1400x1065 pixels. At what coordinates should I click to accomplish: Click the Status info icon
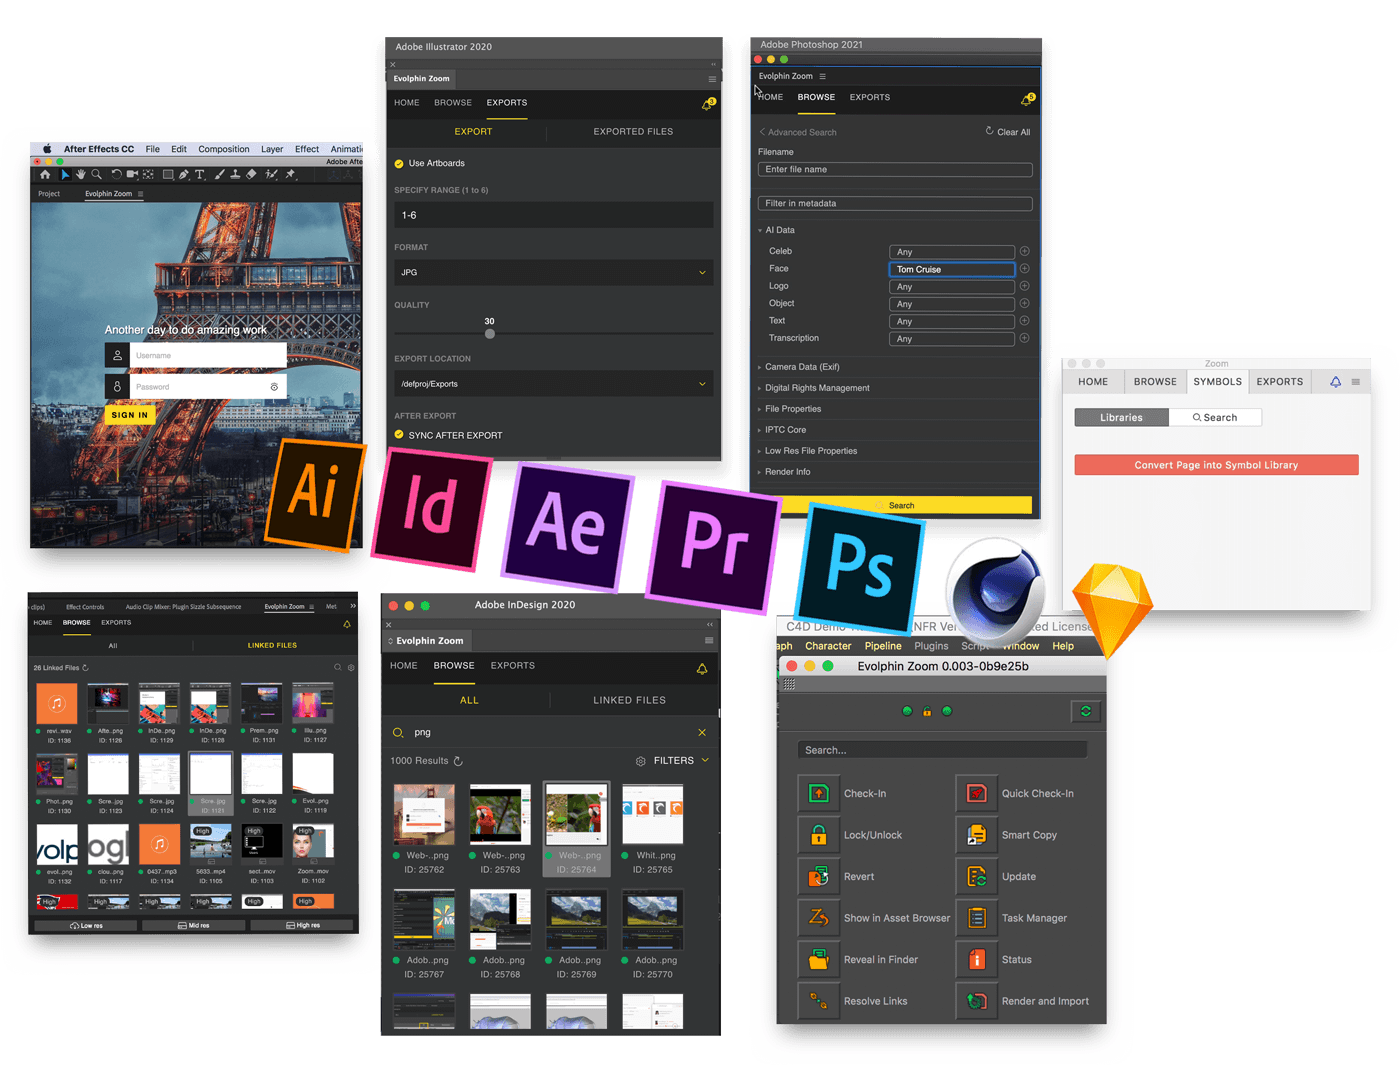[x=976, y=959]
